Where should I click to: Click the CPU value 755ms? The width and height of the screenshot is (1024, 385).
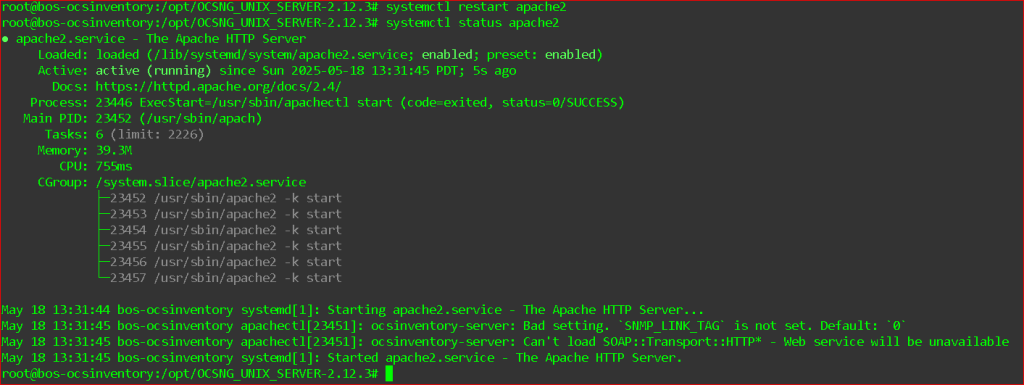coord(114,166)
